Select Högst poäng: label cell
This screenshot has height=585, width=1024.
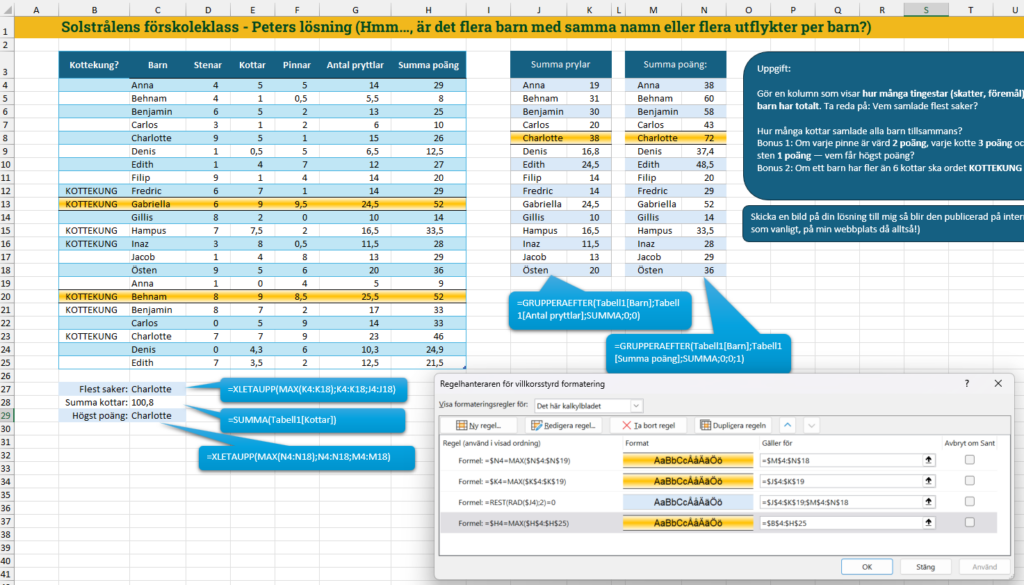(94, 415)
